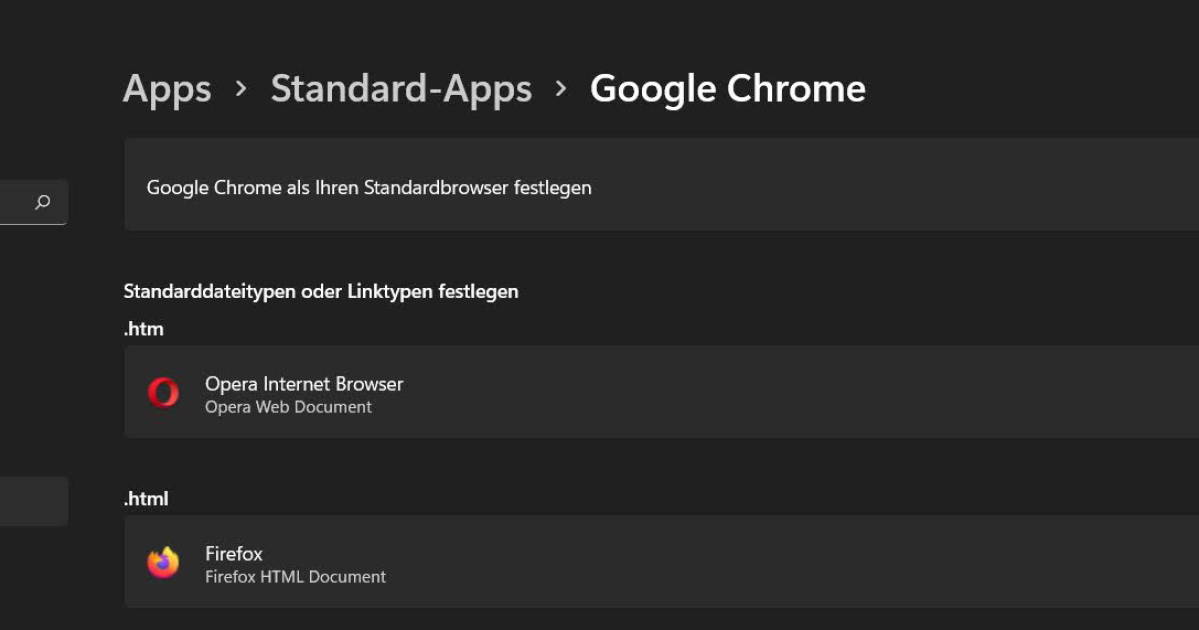Open the .html handler chooser showing Firefox

(660, 562)
